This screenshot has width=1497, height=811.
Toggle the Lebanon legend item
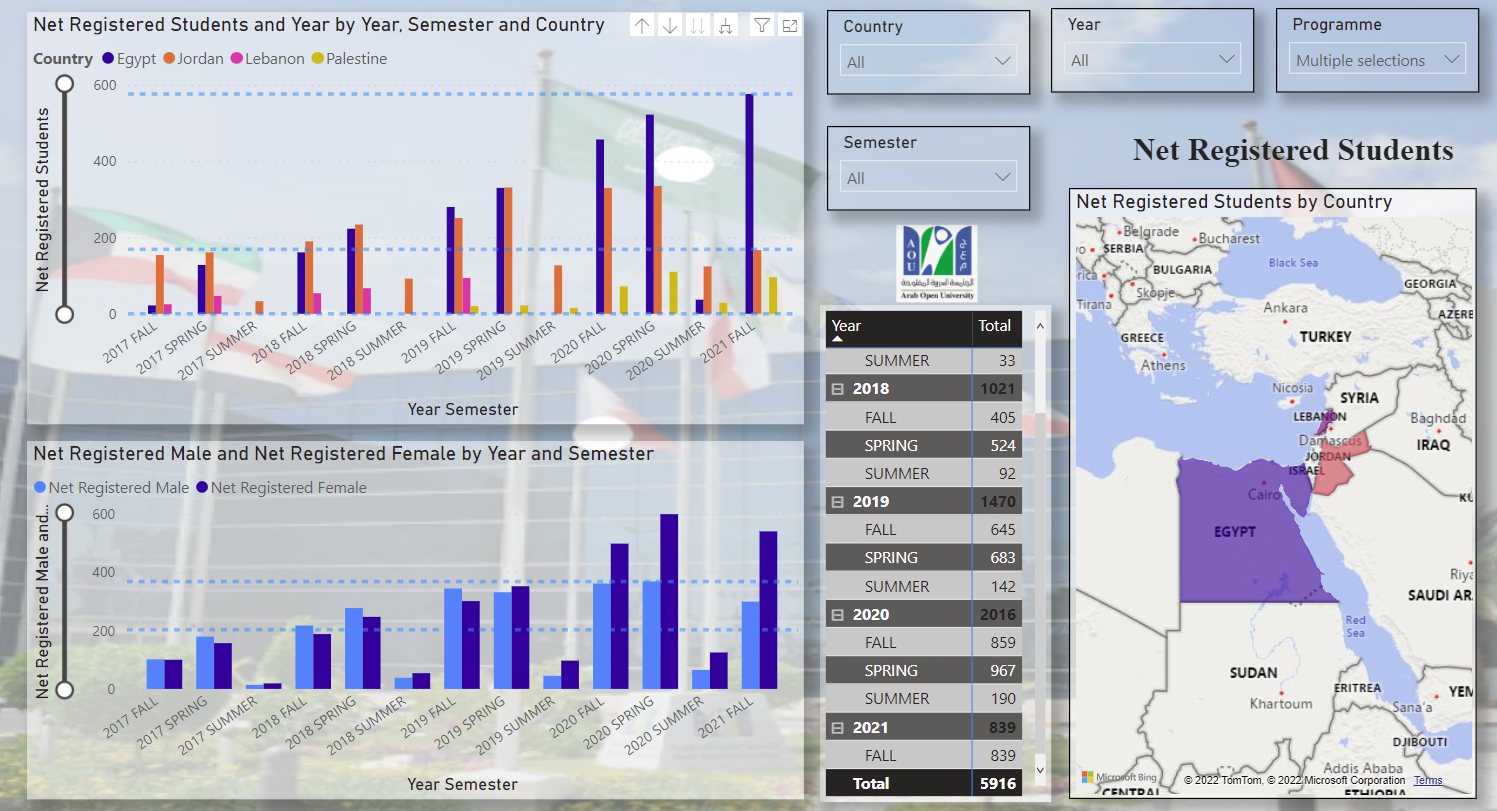click(267, 59)
